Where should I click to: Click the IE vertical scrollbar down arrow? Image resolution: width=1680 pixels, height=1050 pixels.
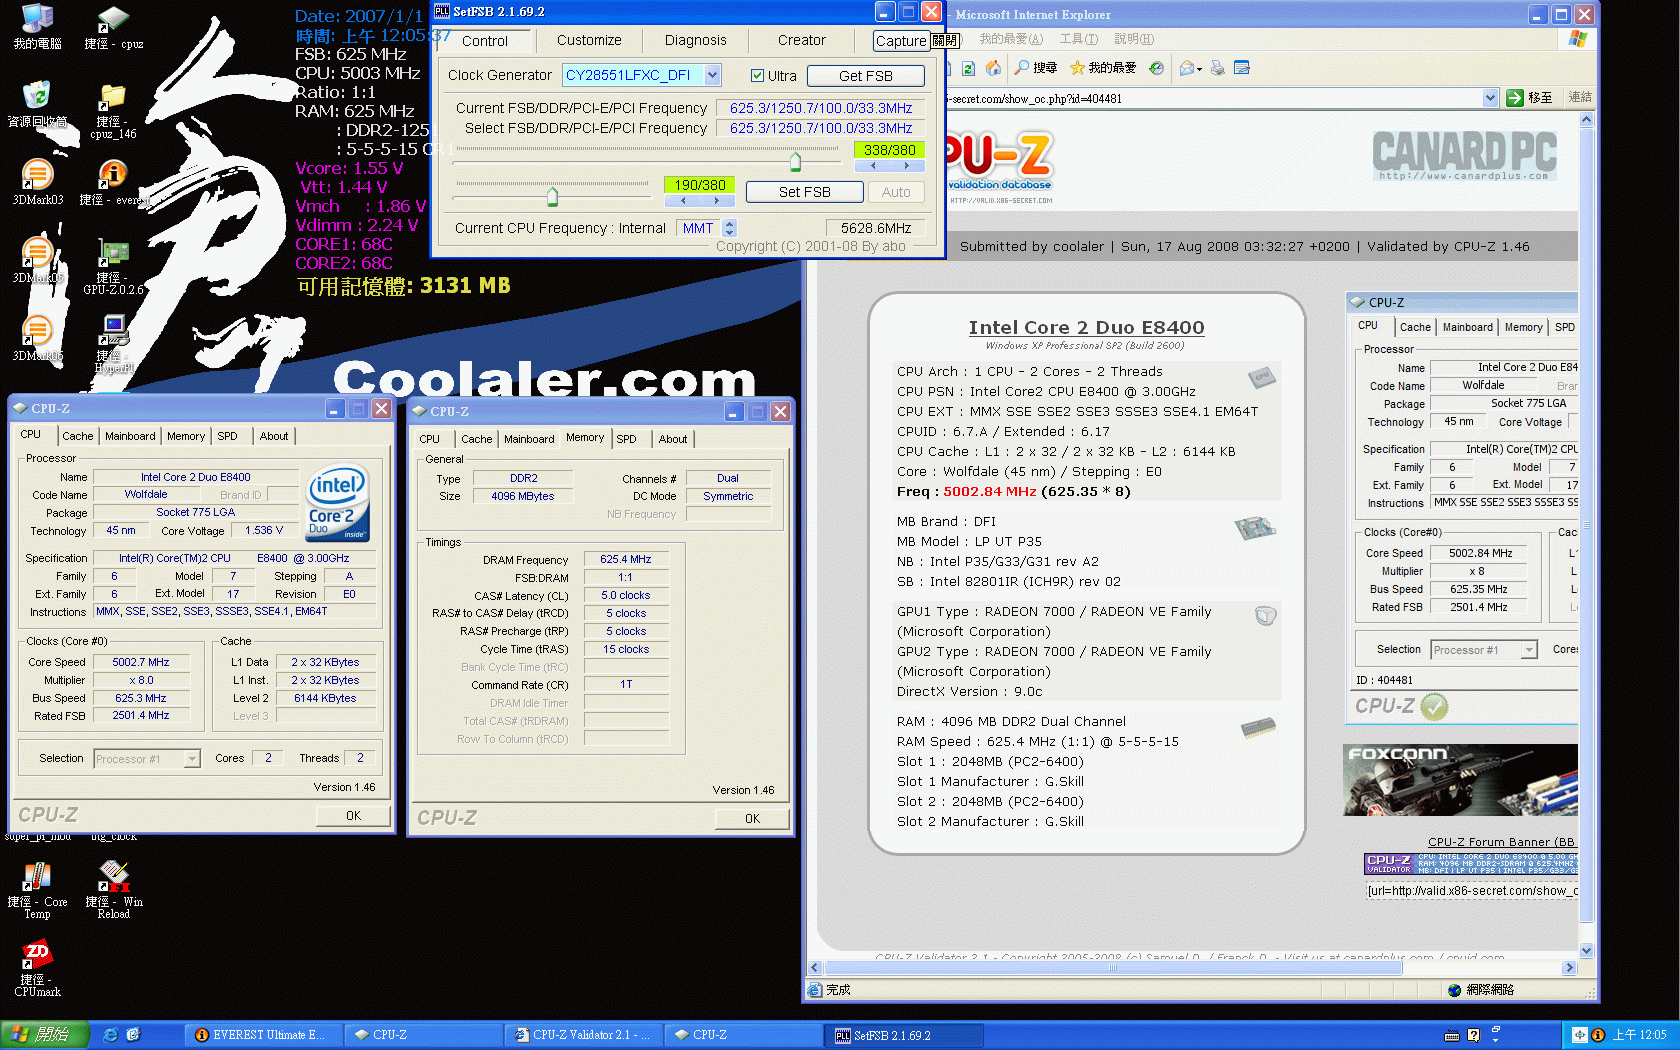click(1586, 951)
